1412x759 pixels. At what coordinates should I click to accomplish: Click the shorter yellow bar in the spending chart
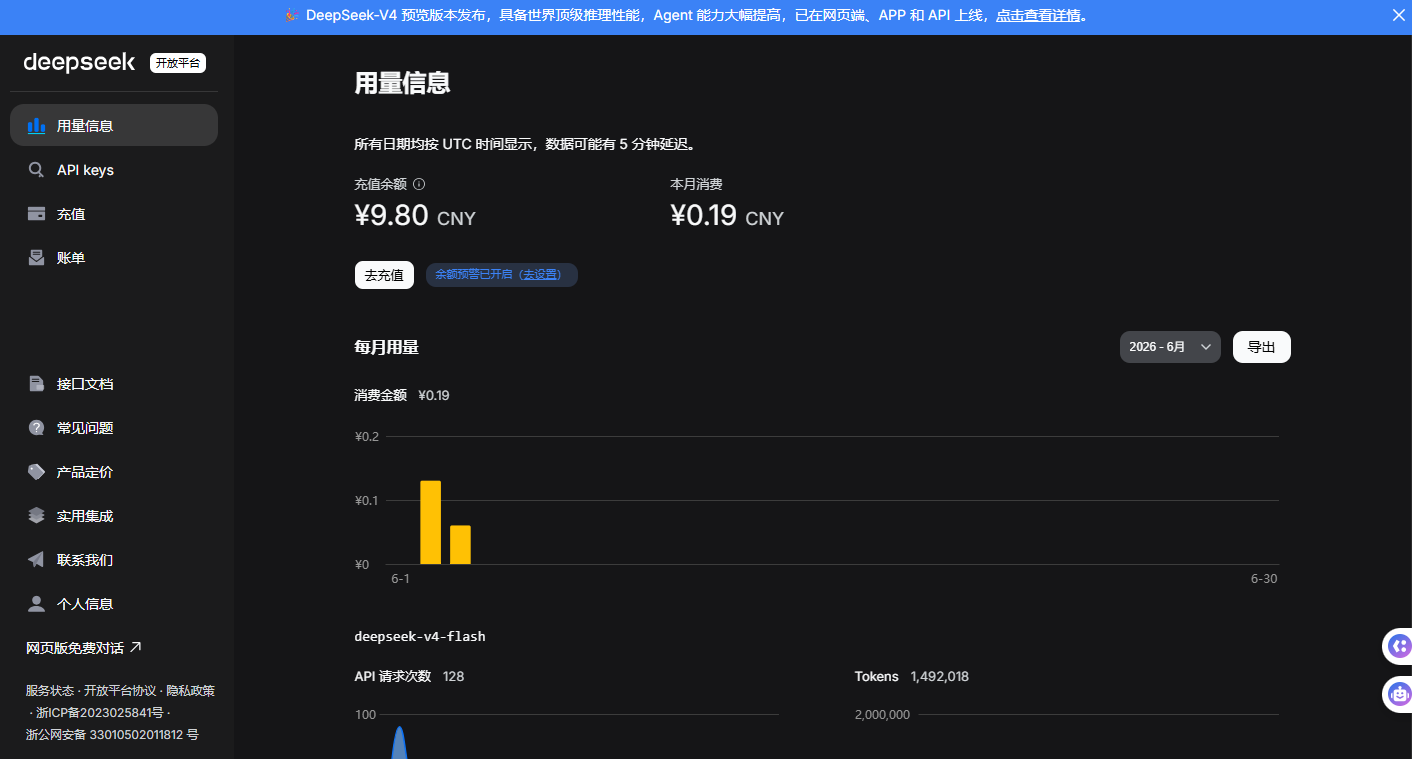[x=460, y=544]
